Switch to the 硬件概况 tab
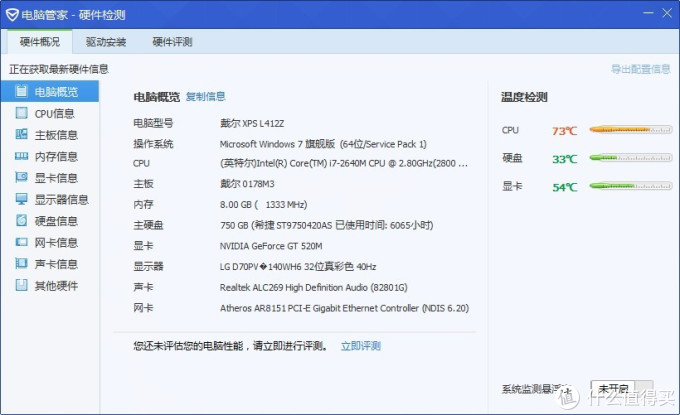The width and height of the screenshot is (680, 415). pyautogui.click(x=40, y=42)
